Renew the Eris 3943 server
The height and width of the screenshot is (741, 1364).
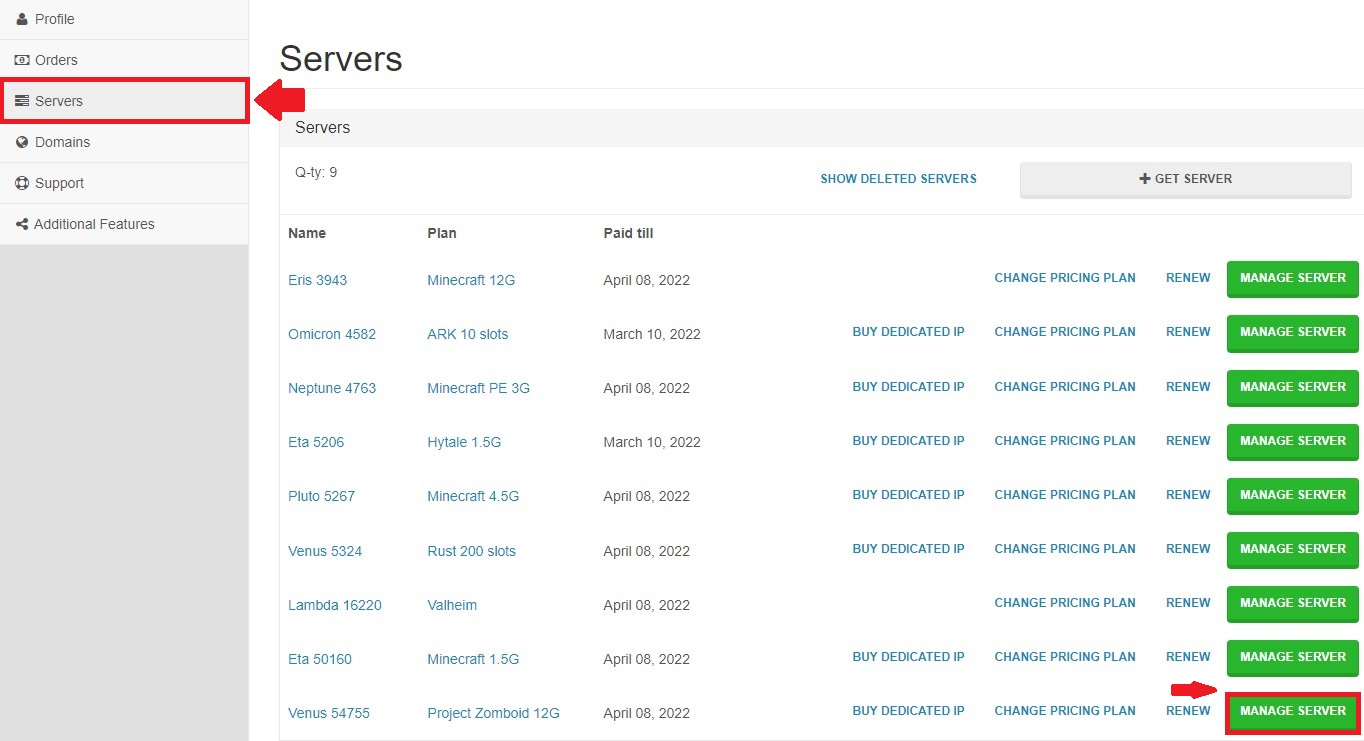pos(1187,277)
